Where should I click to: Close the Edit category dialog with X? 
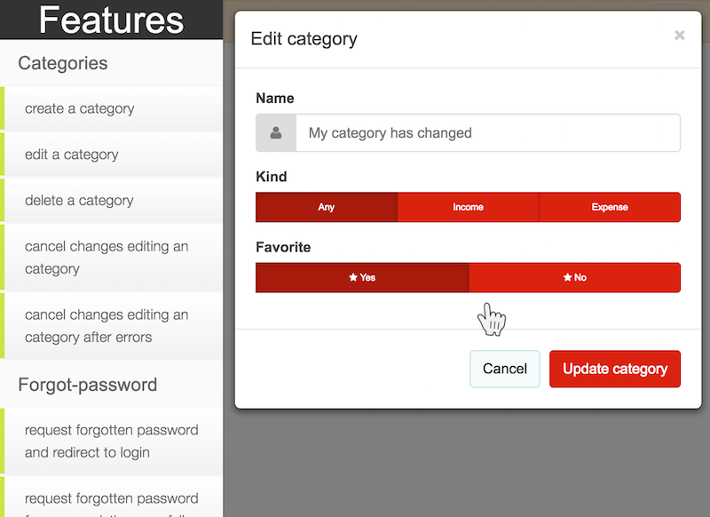point(679,35)
